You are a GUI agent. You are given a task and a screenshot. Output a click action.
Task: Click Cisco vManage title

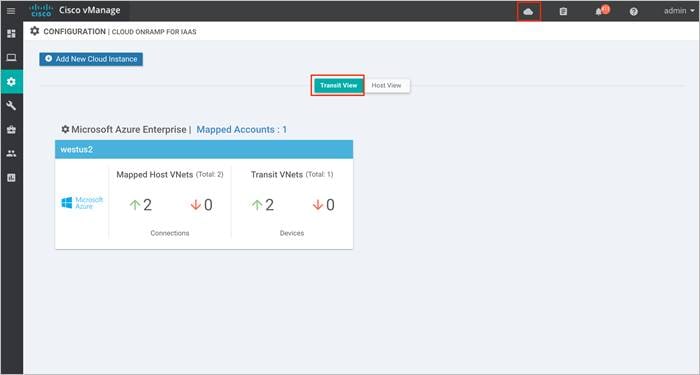(89, 10)
